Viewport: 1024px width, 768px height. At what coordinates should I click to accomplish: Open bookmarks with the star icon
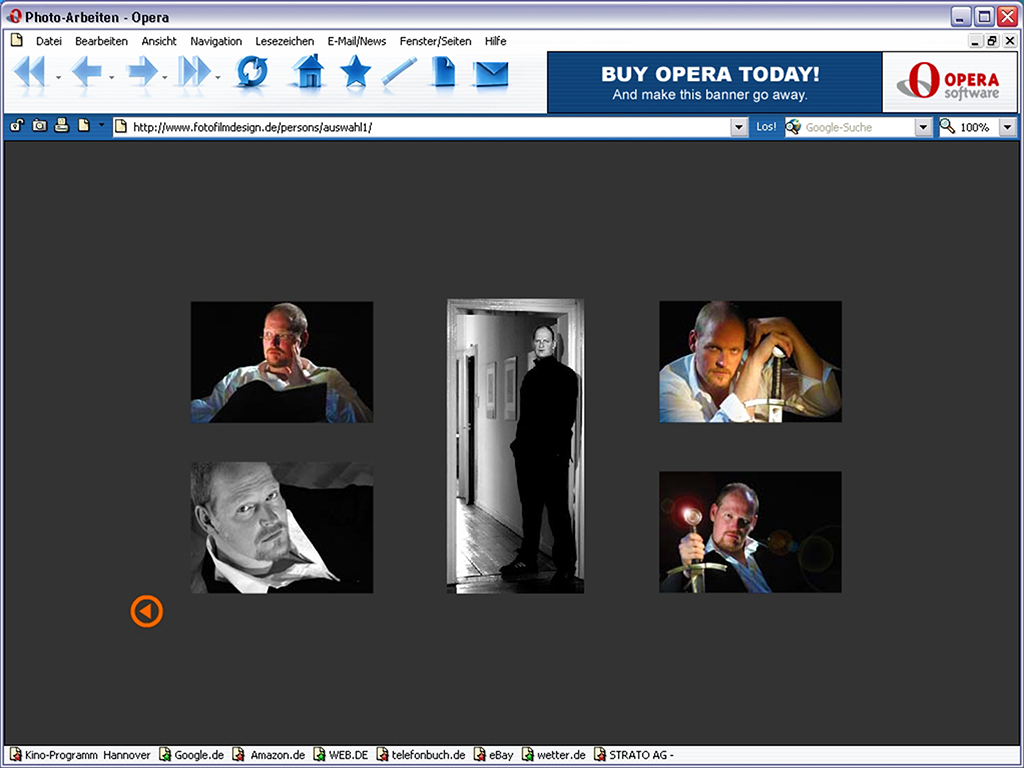[355, 71]
